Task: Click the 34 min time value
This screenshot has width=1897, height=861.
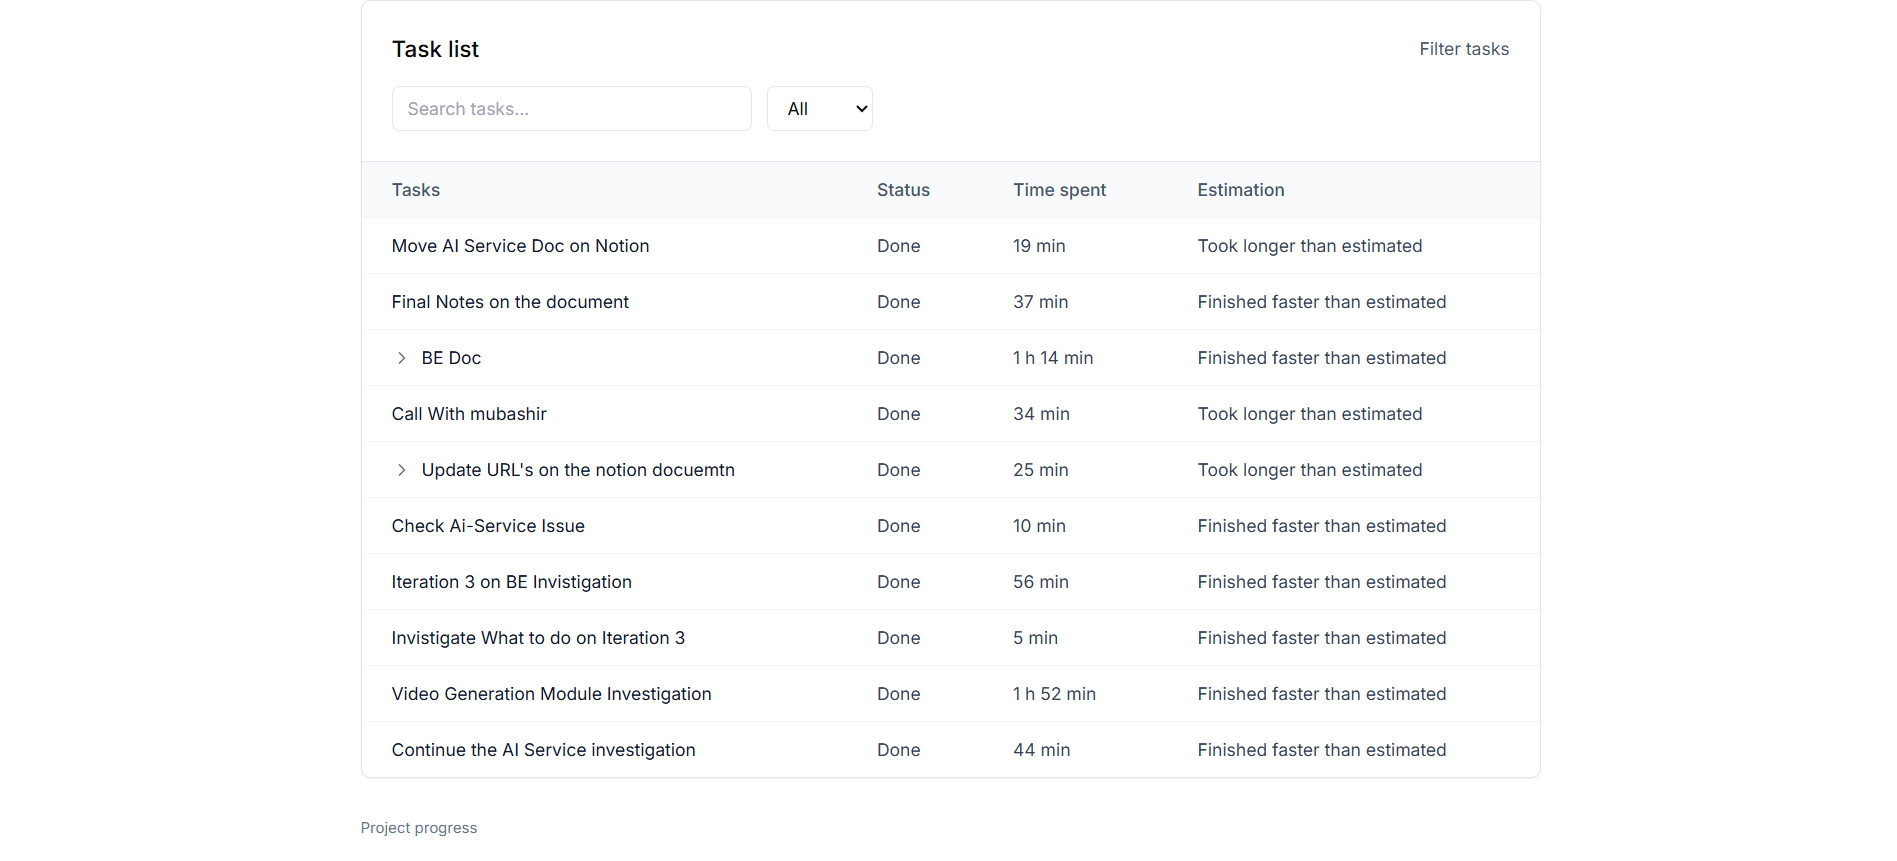Action: 1041,414
